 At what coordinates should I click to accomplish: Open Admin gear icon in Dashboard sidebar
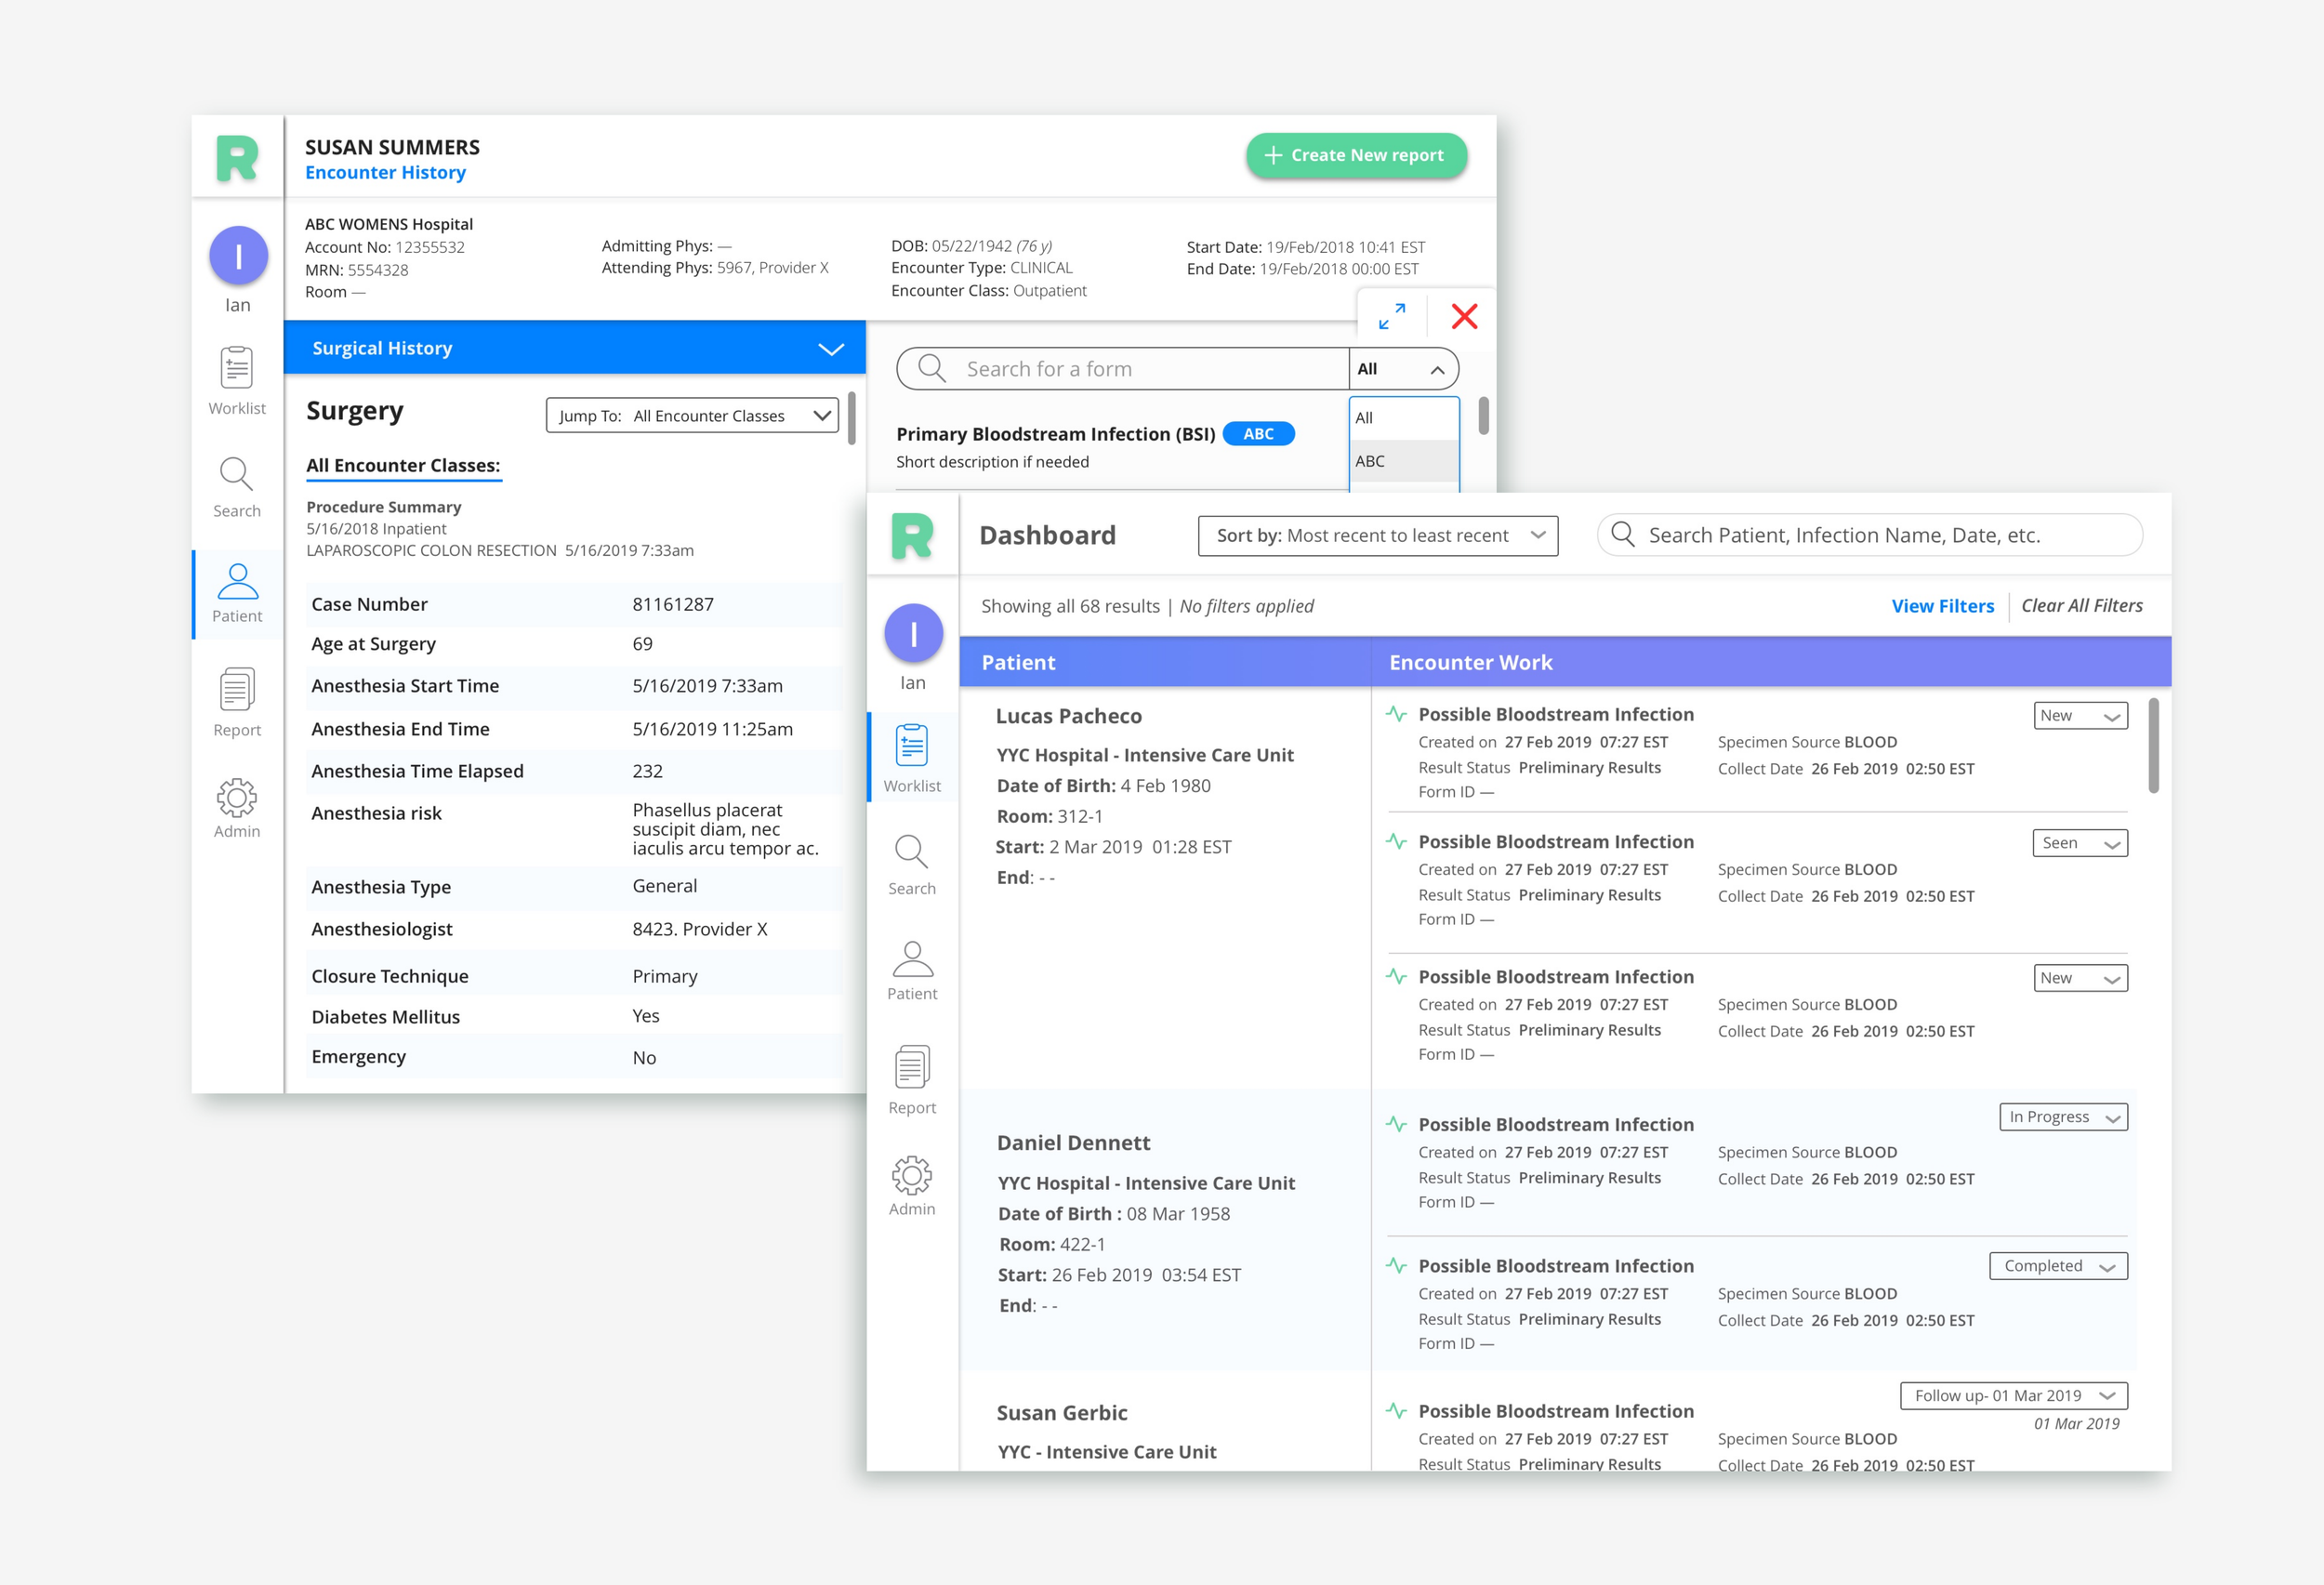[911, 1185]
